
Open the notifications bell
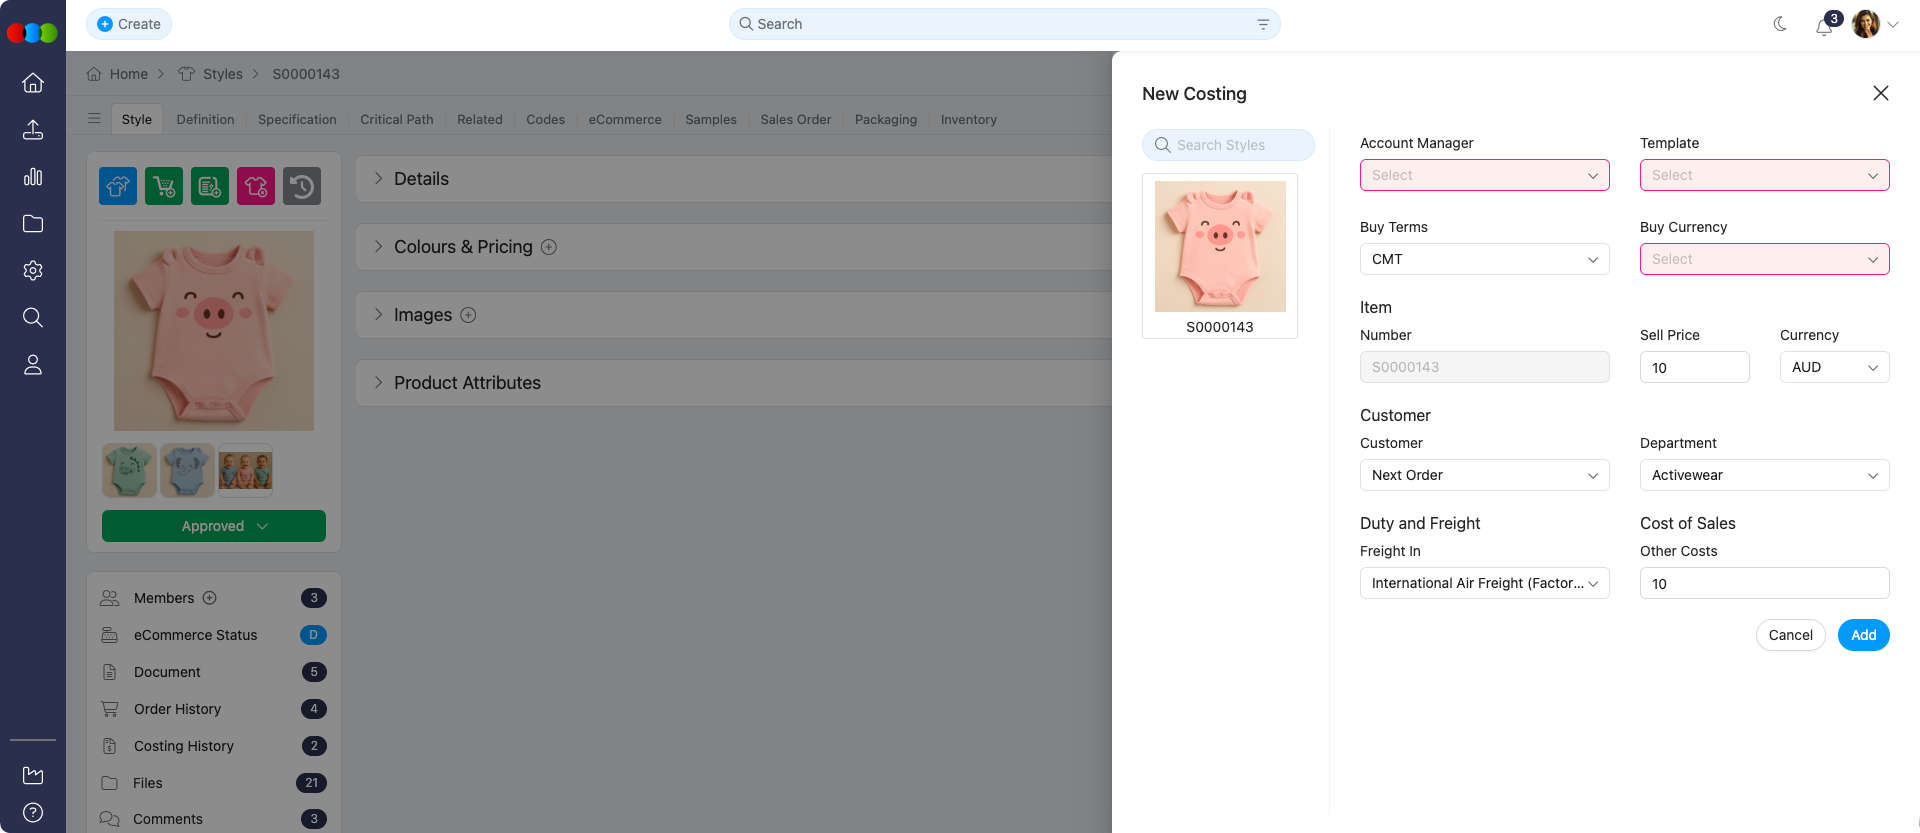pos(1824,26)
